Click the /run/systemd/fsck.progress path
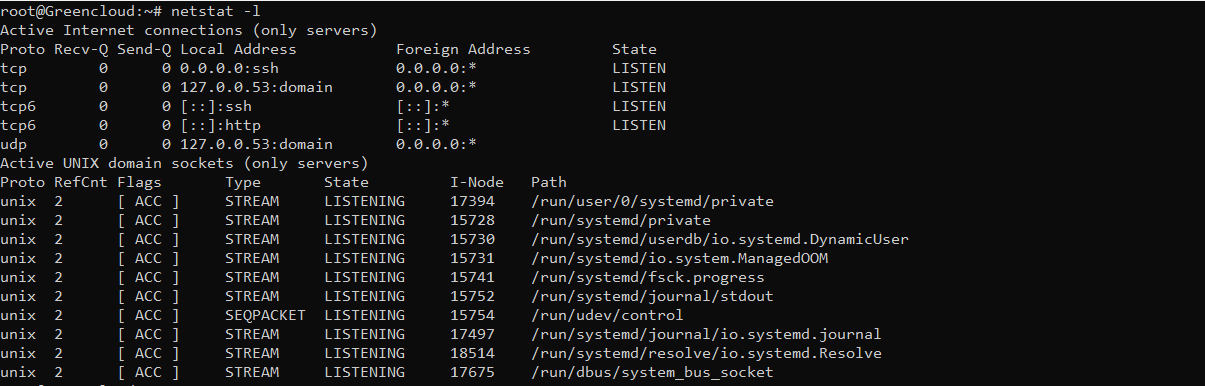 (648, 277)
